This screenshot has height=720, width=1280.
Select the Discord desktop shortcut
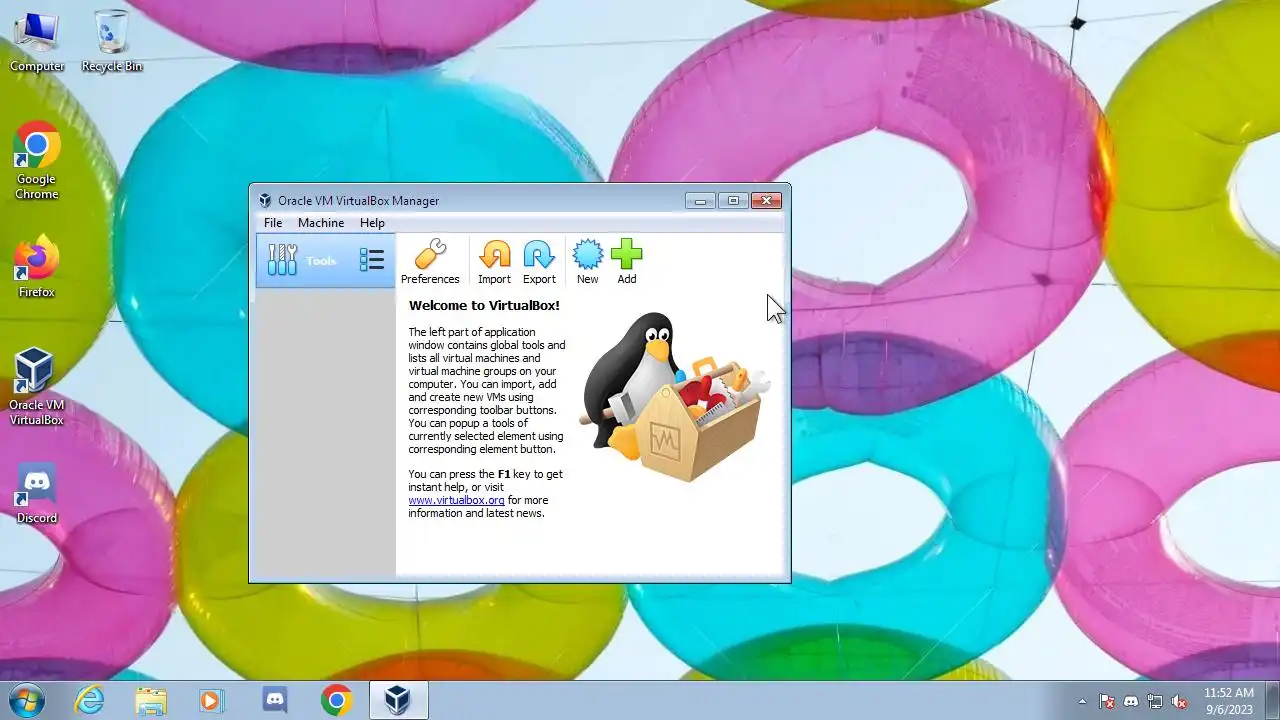coord(37,493)
